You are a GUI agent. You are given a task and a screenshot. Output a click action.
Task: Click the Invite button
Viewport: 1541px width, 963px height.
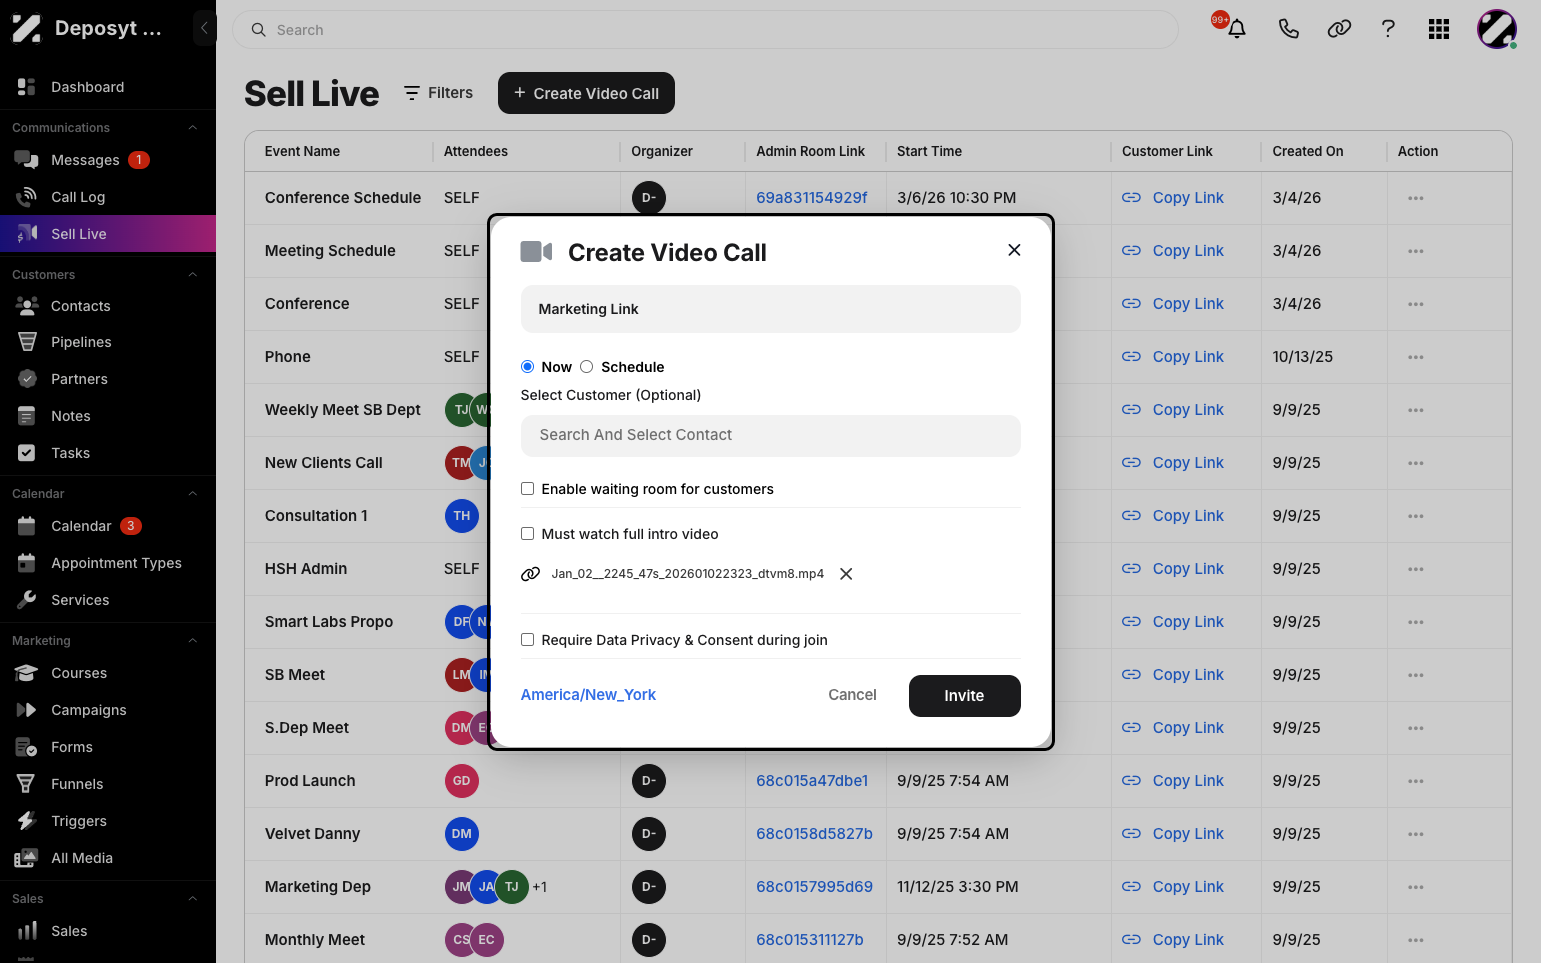pos(964,696)
